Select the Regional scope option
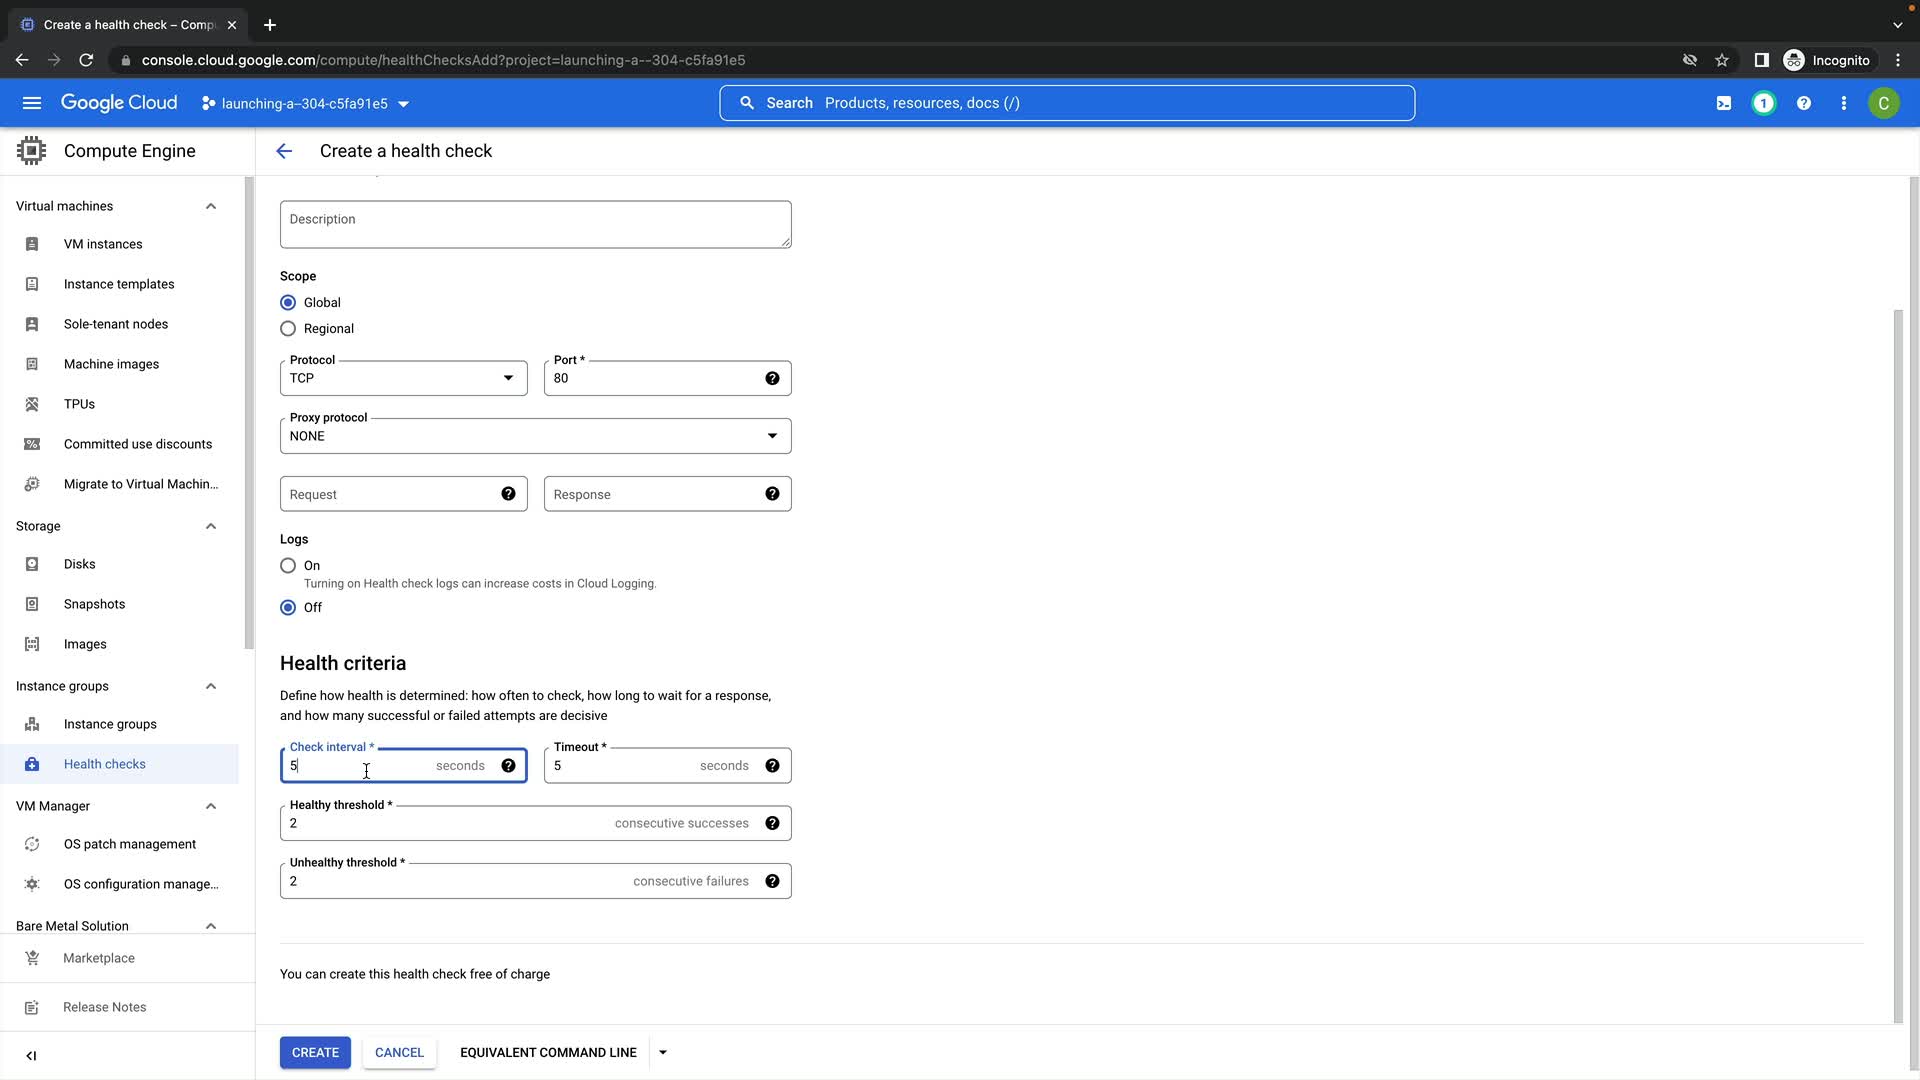This screenshot has width=1920, height=1080. 288,329
